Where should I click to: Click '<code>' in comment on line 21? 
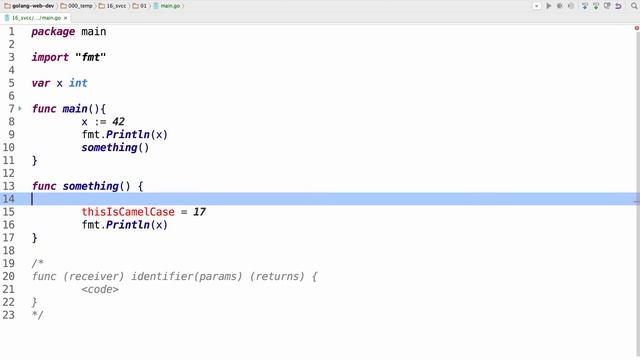coord(100,289)
